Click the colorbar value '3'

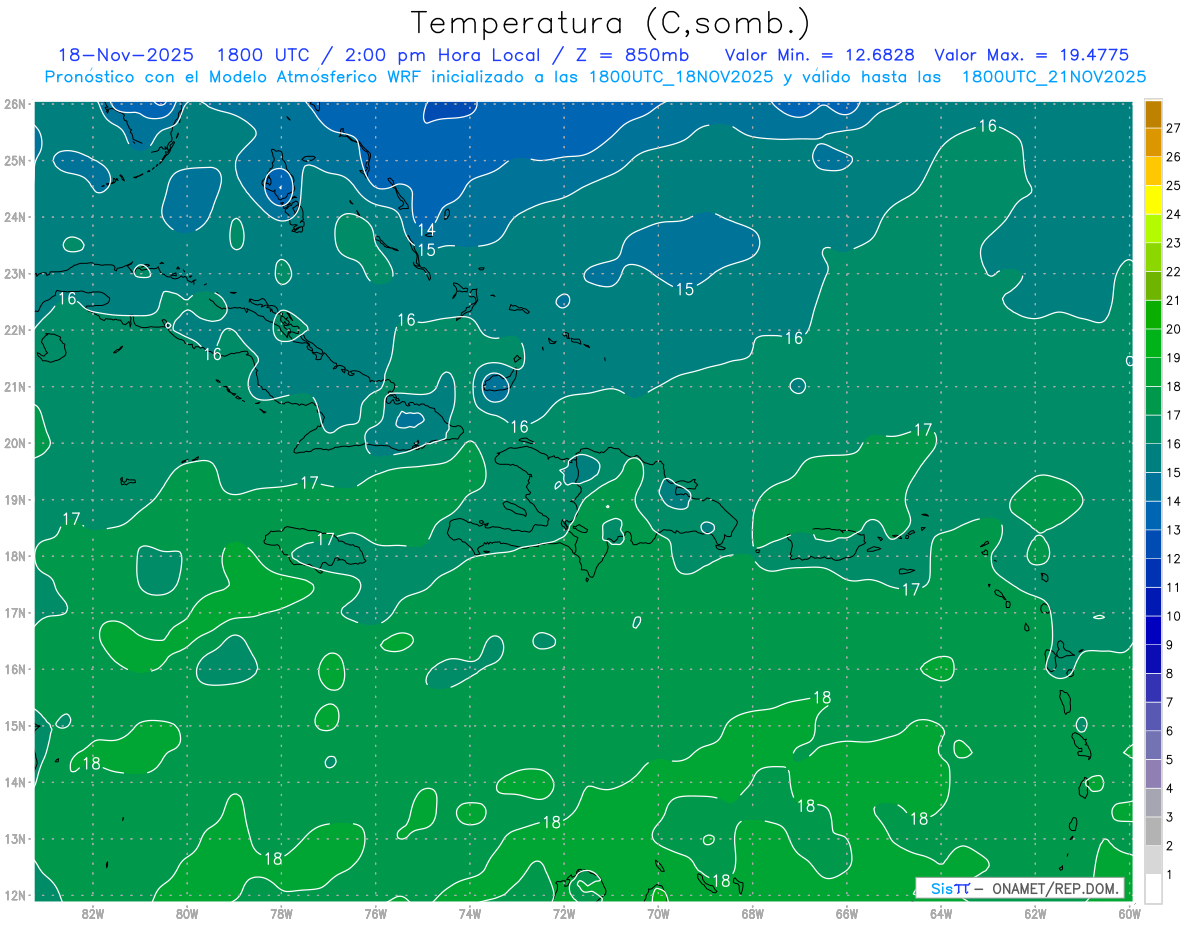coord(1169,818)
